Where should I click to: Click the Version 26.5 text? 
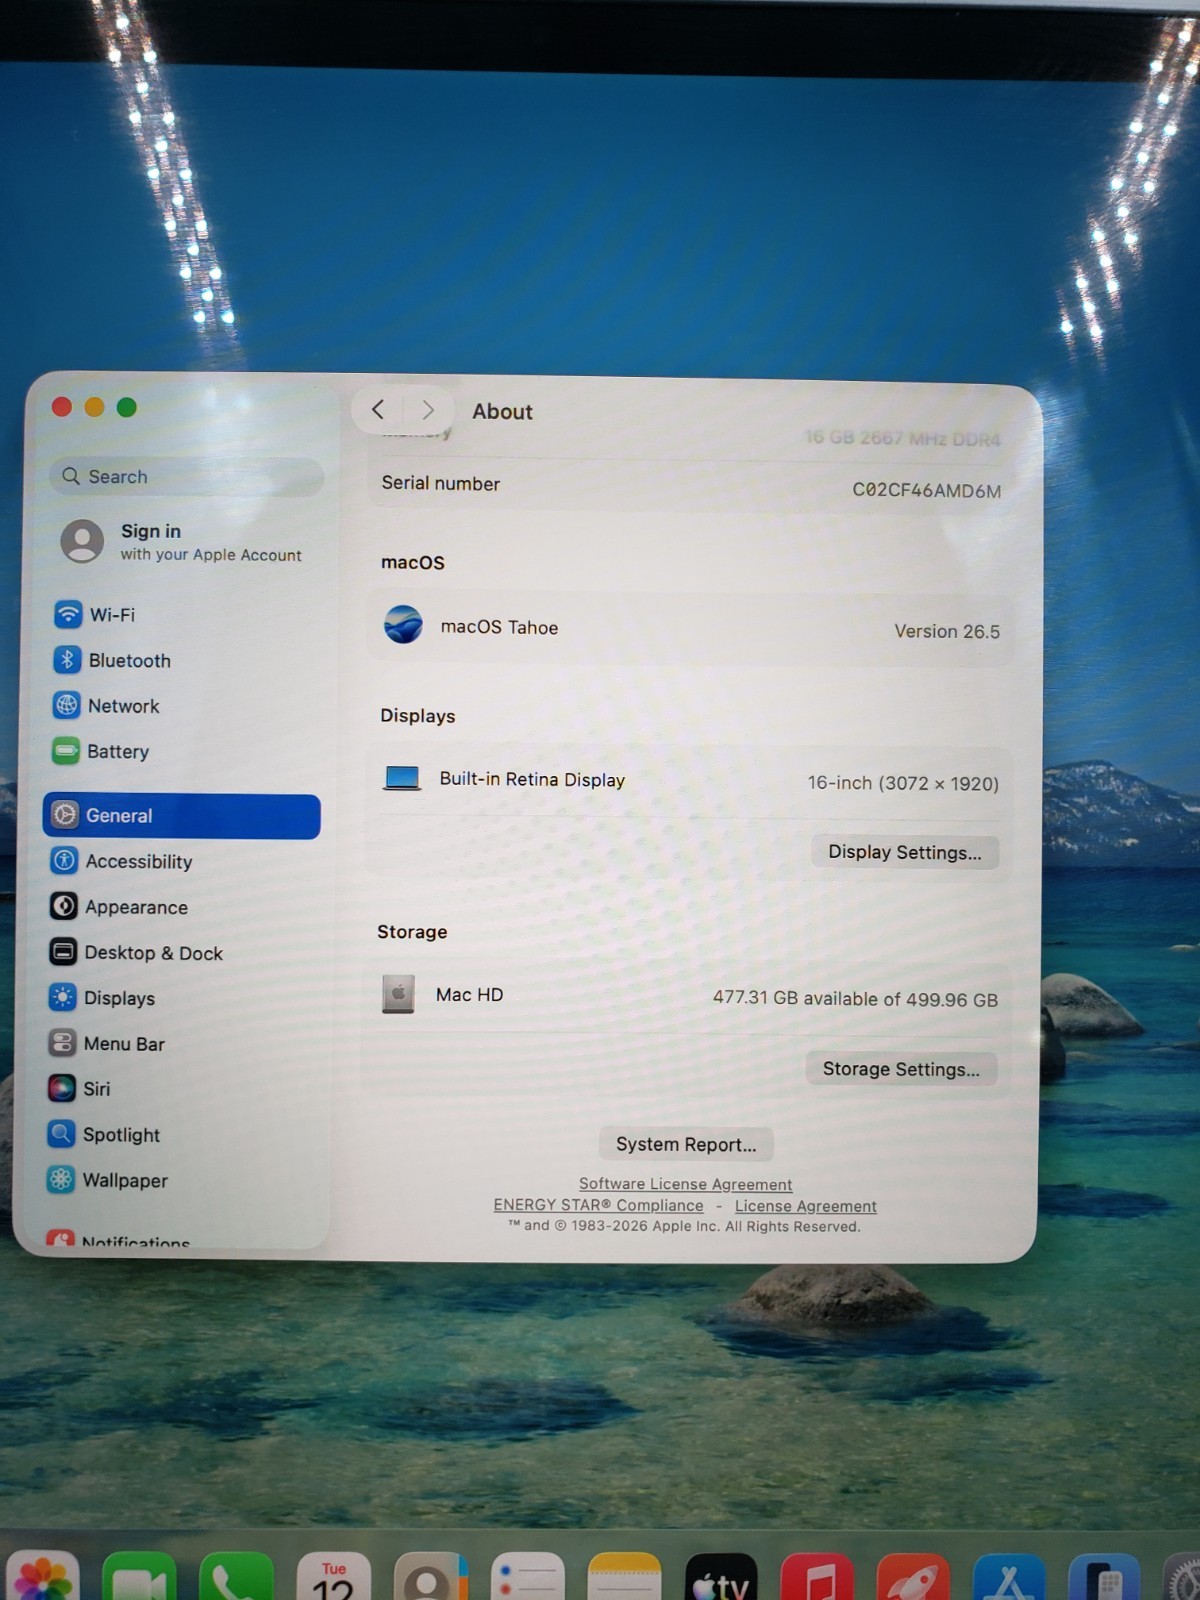point(947,631)
